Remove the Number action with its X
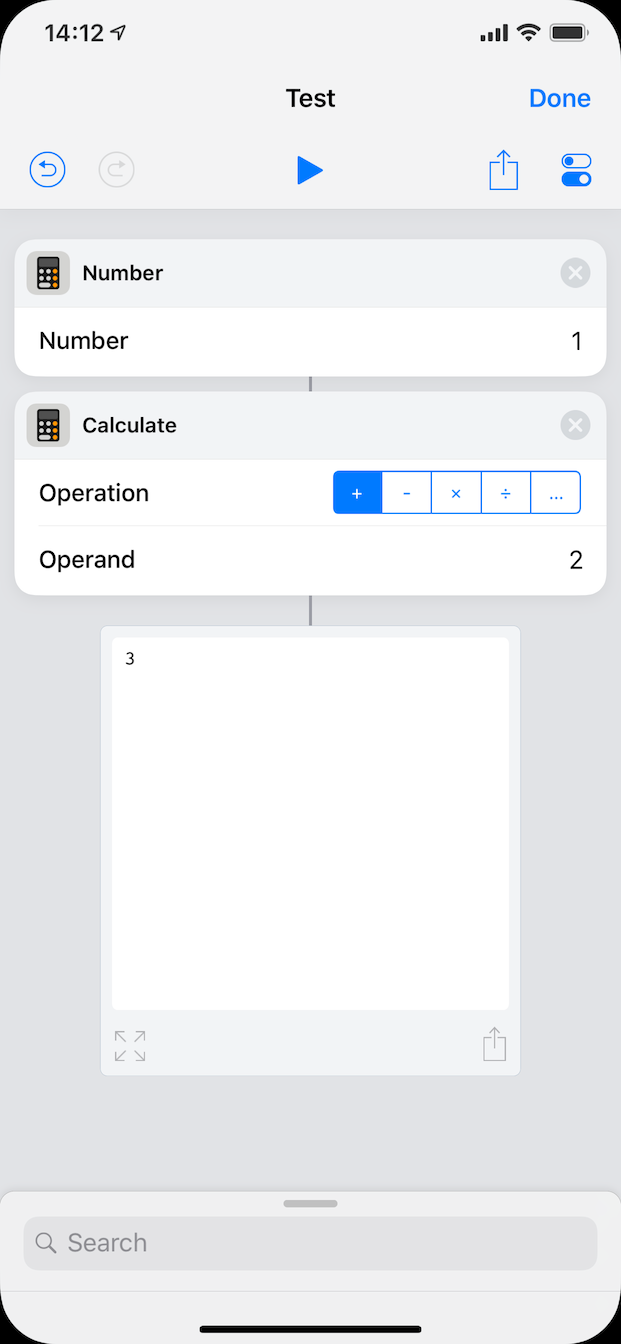Viewport: 621px width, 1344px height. (575, 273)
